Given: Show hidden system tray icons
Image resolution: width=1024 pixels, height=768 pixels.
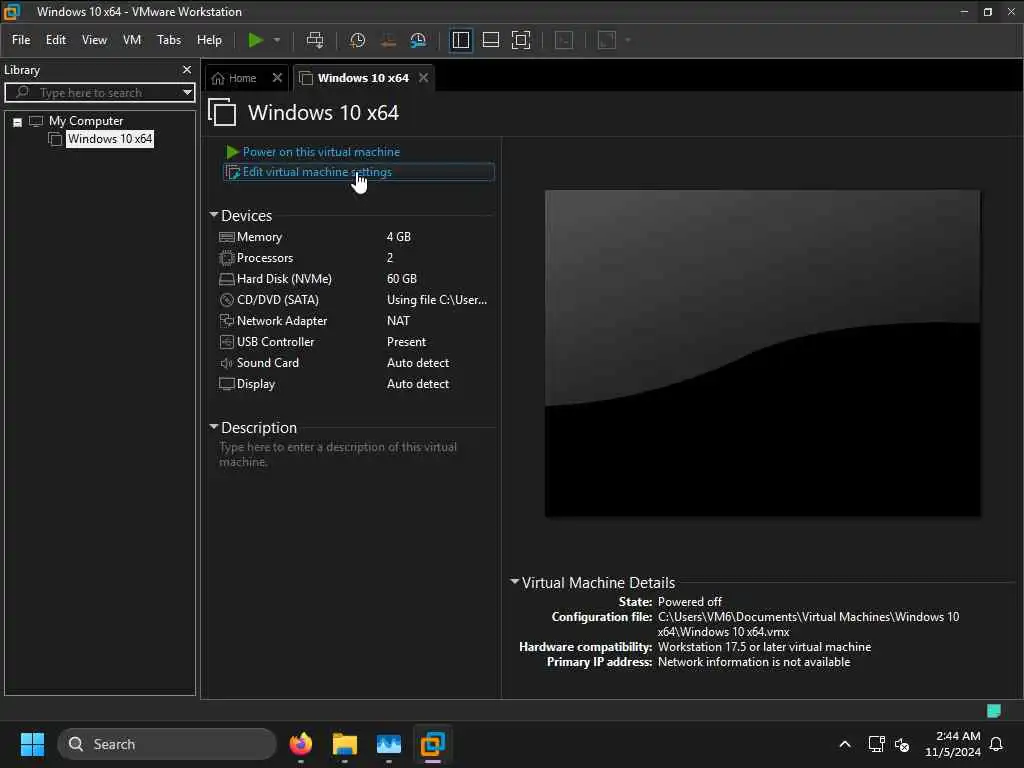Looking at the screenshot, I should 844,744.
